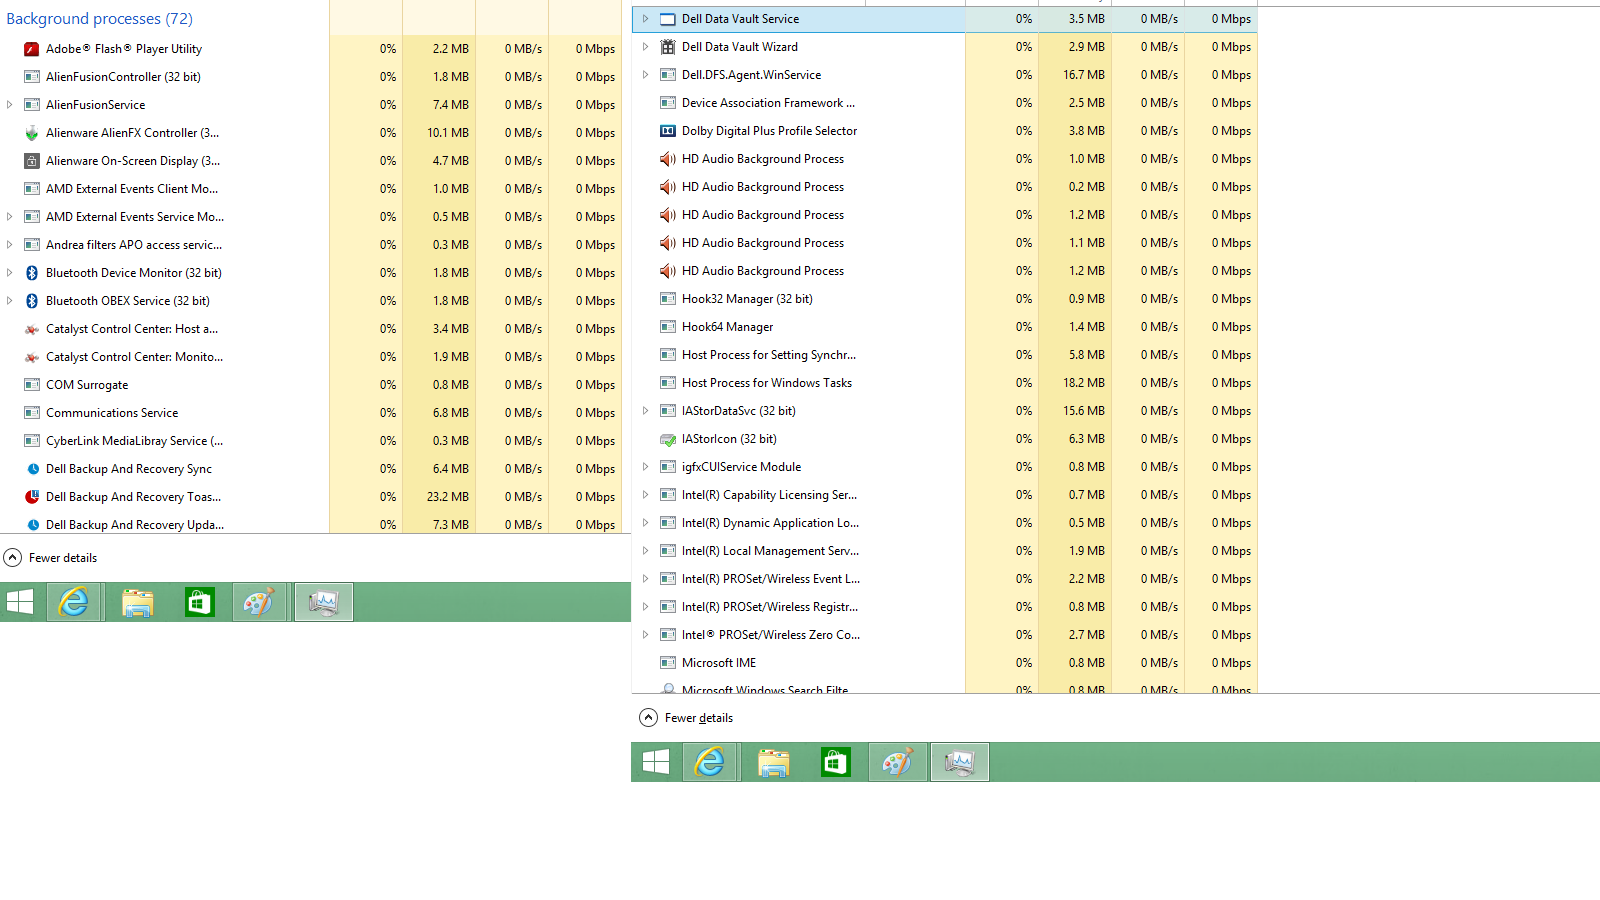Select the Alienware AlienFX Controller icon
The image size is (1600, 900).
click(32, 133)
